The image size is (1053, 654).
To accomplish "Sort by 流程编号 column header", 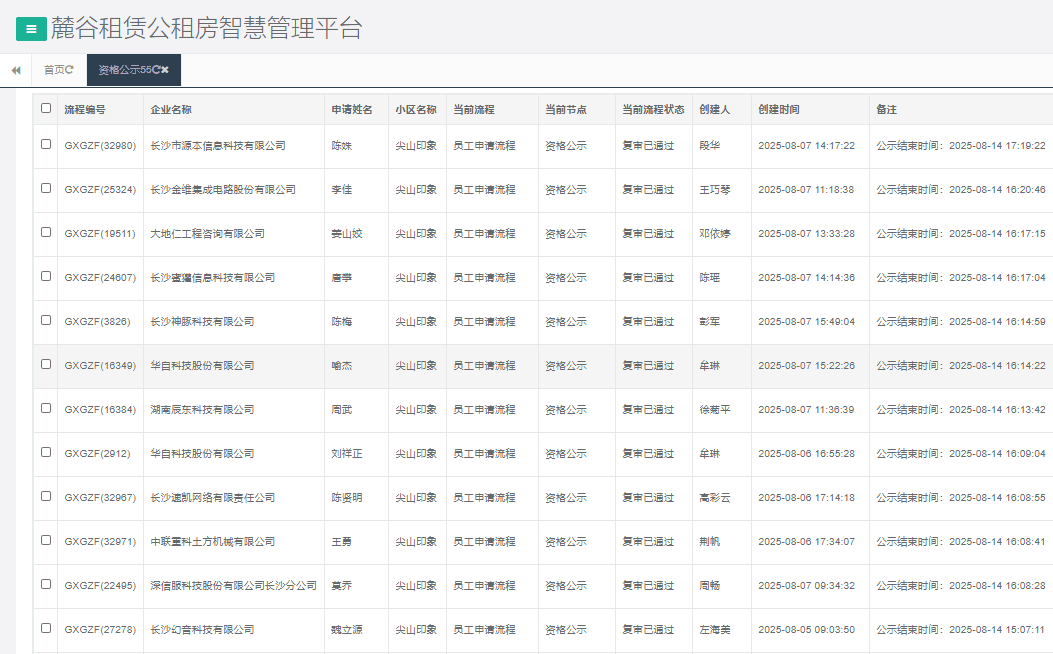I will (x=85, y=109).
